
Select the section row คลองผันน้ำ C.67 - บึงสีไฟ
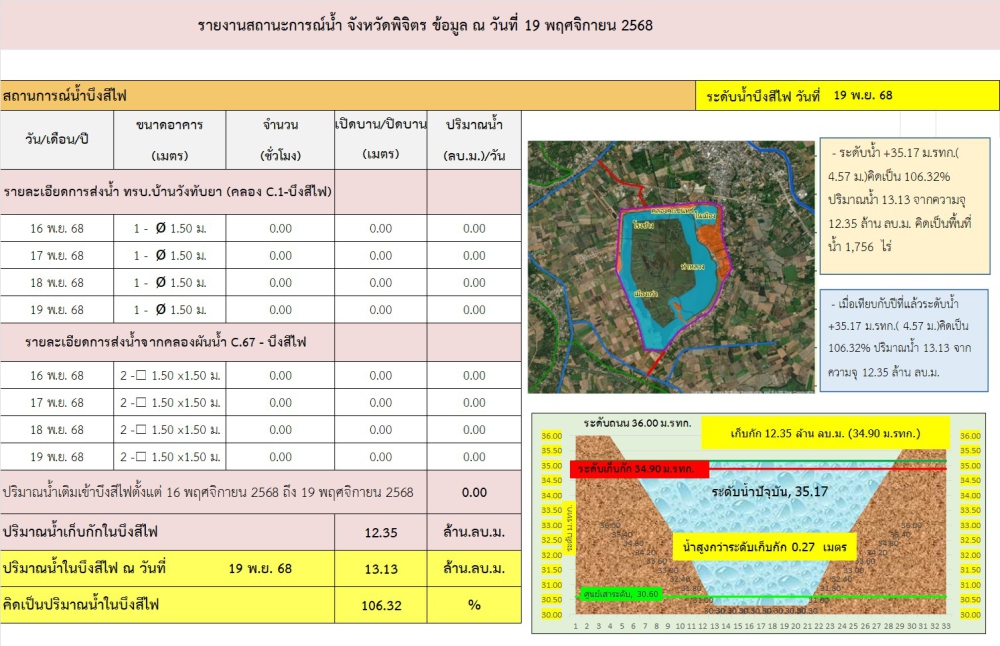tap(168, 342)
